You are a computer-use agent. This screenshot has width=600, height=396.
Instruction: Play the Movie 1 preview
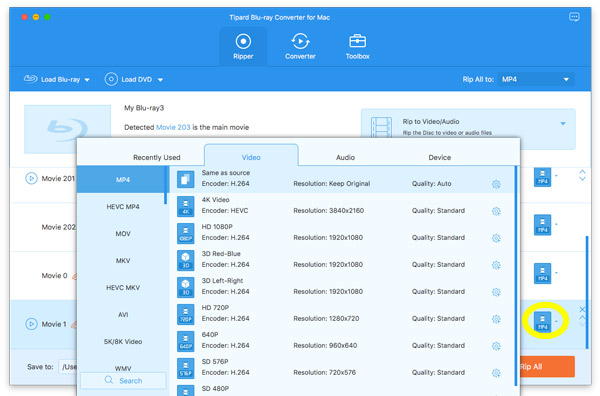point(31,324)
